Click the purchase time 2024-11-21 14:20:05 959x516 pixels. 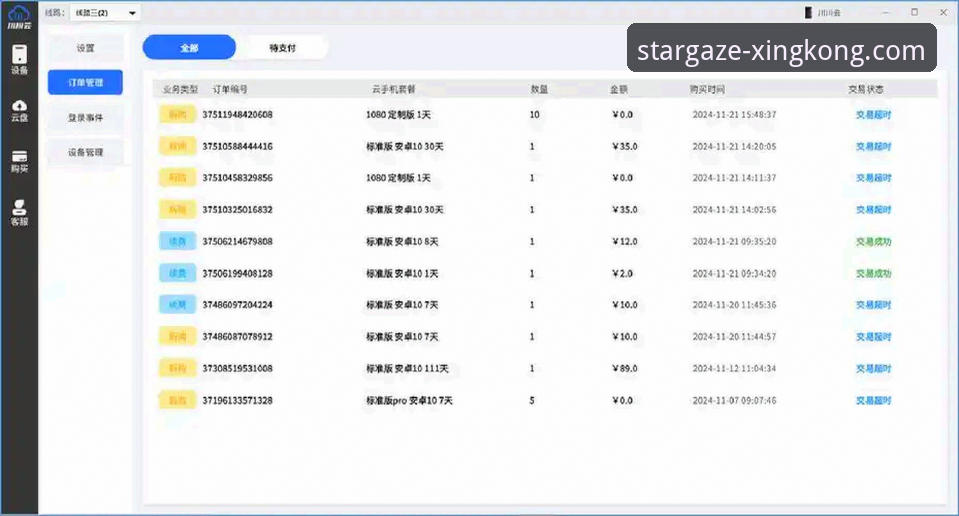pos(734,146)
